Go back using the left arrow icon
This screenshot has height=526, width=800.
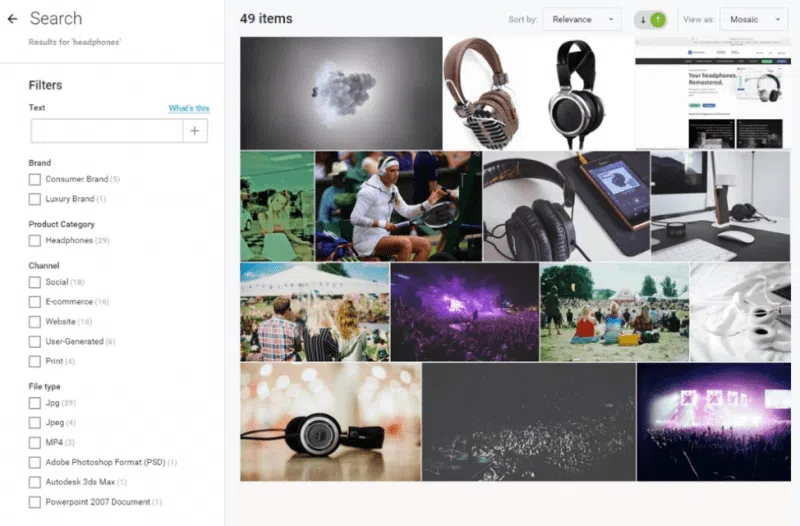click(12, 19)
